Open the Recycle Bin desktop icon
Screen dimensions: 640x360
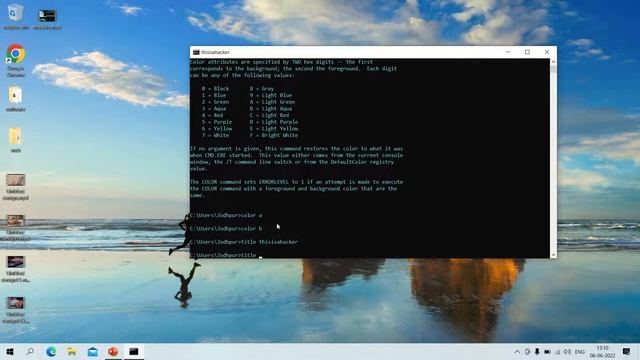coord(16,18)
